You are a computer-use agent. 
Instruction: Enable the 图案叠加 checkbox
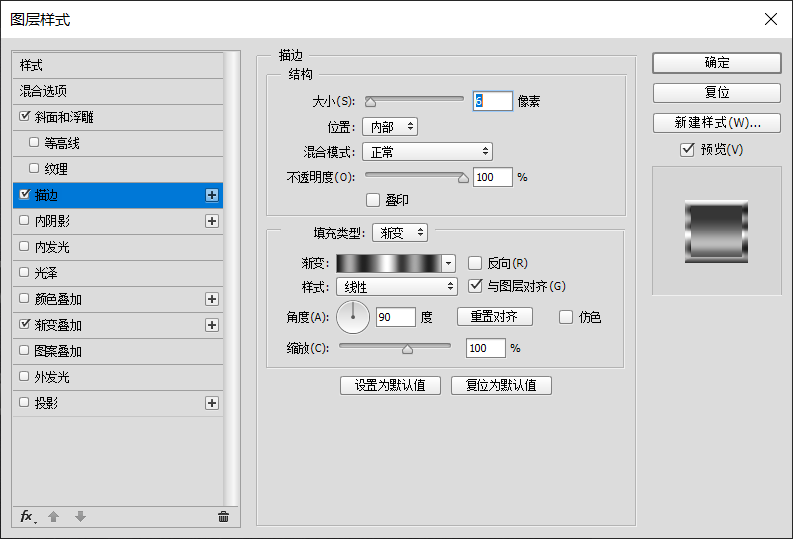pos(24,350)
